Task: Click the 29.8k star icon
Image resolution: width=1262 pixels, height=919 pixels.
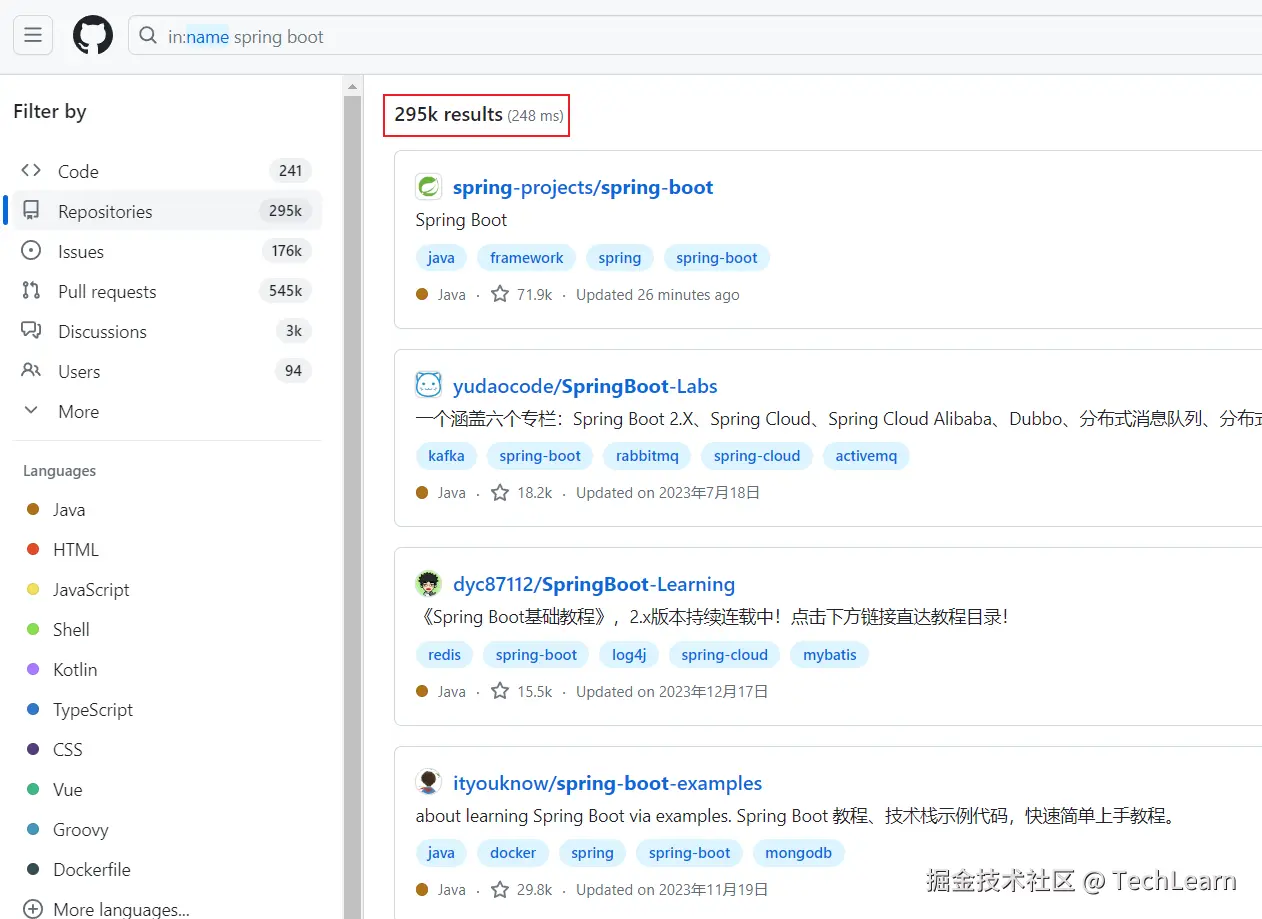Action: 500,889
